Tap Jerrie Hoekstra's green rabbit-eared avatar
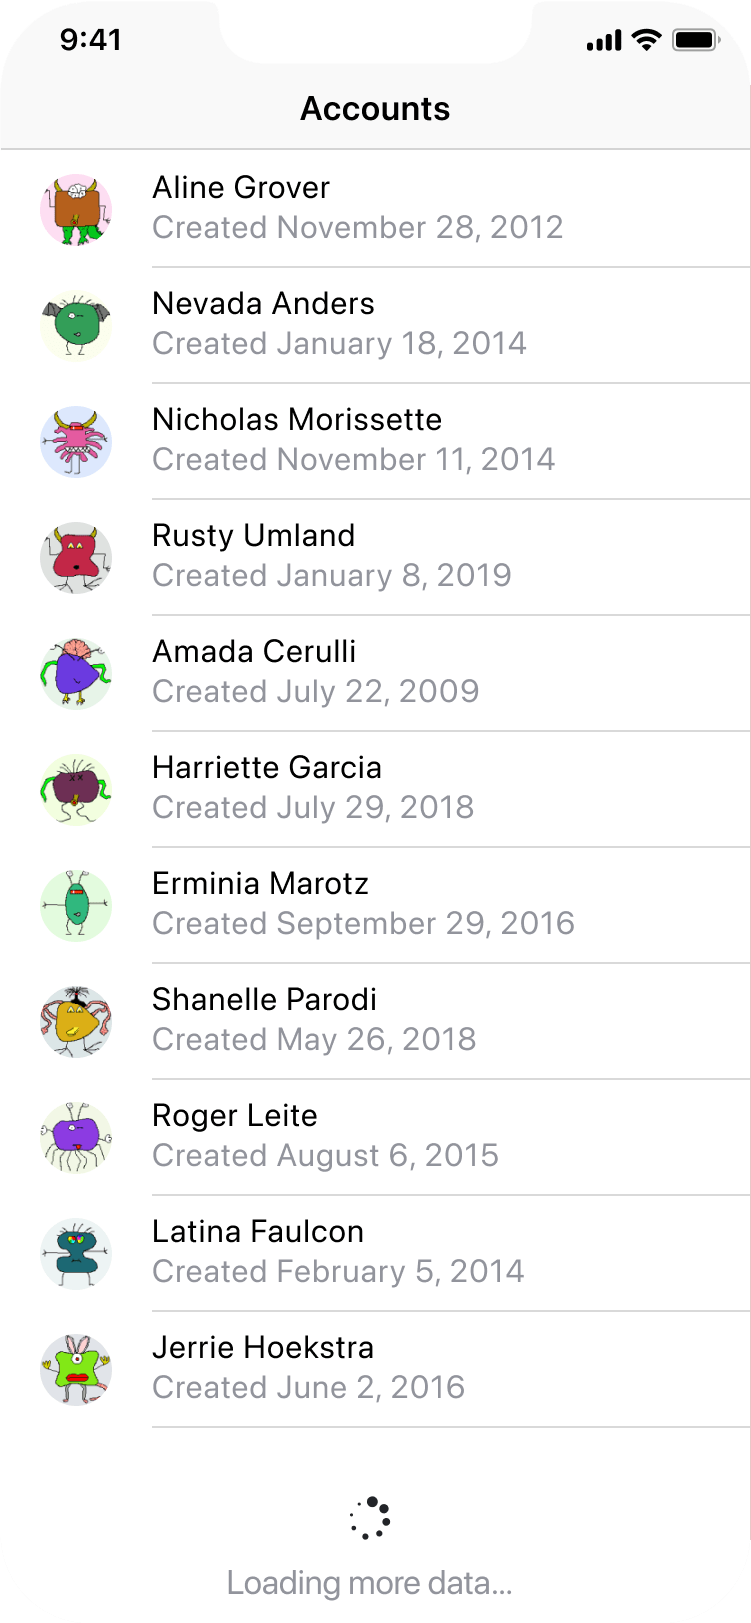 tap(76, 1369)
